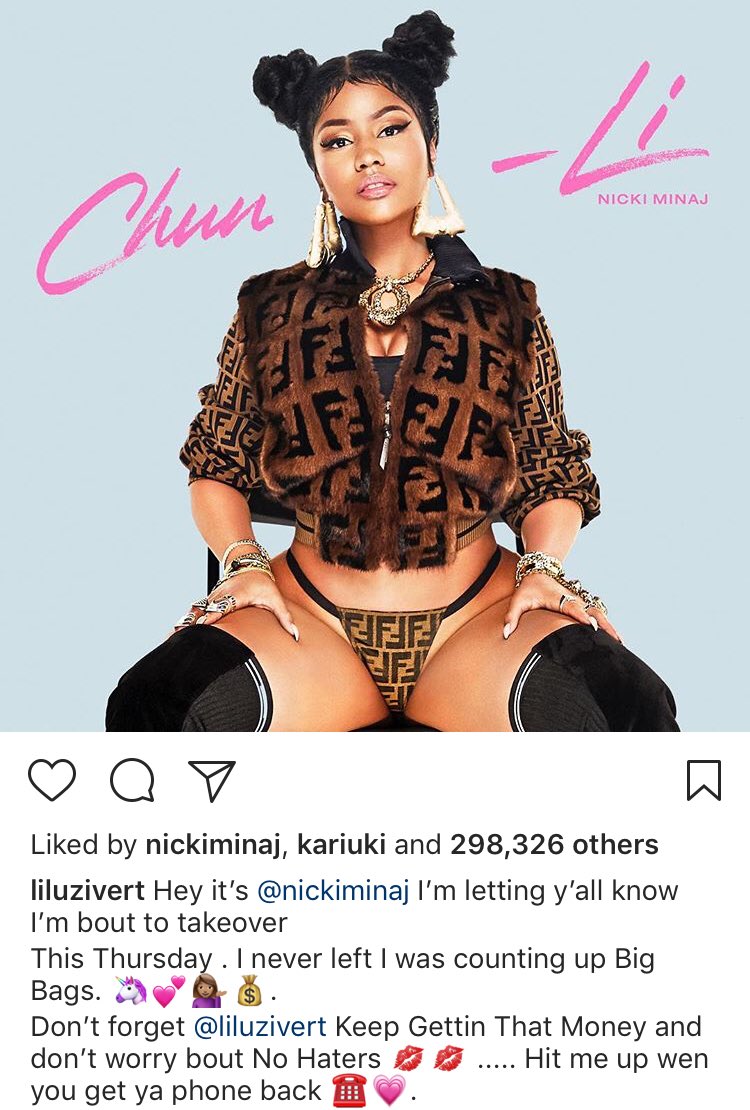Open liluzivert username at caption start

click(88, 890)
